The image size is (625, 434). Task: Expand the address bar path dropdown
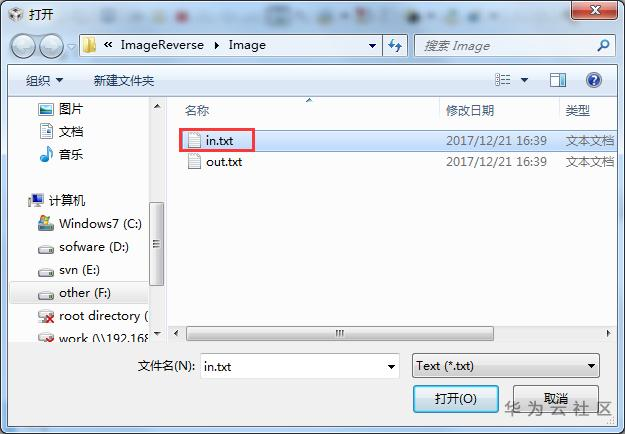pyautogui.click(x=372, y=45)
